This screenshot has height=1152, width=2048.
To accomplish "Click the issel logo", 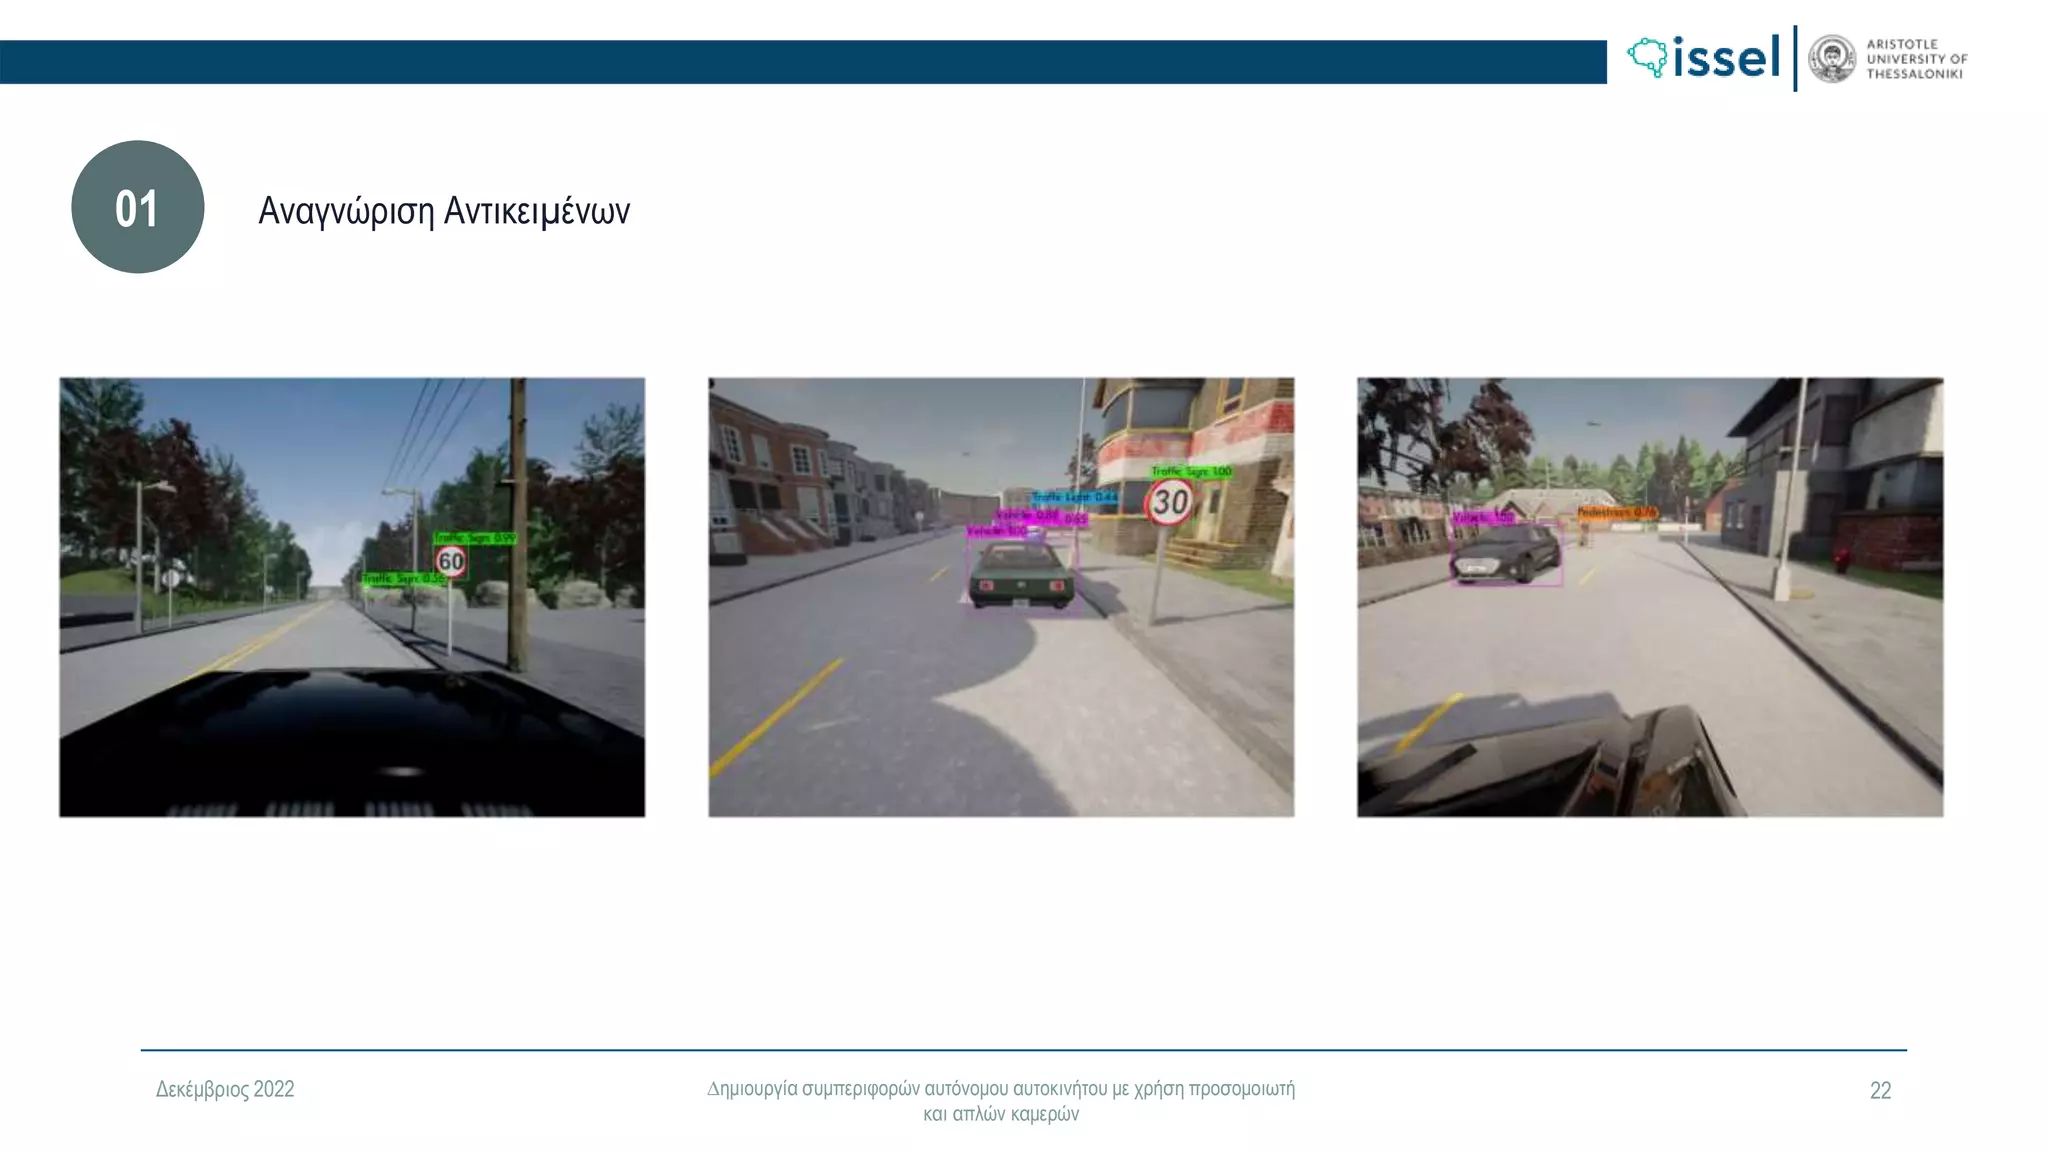I will 1724,58.
